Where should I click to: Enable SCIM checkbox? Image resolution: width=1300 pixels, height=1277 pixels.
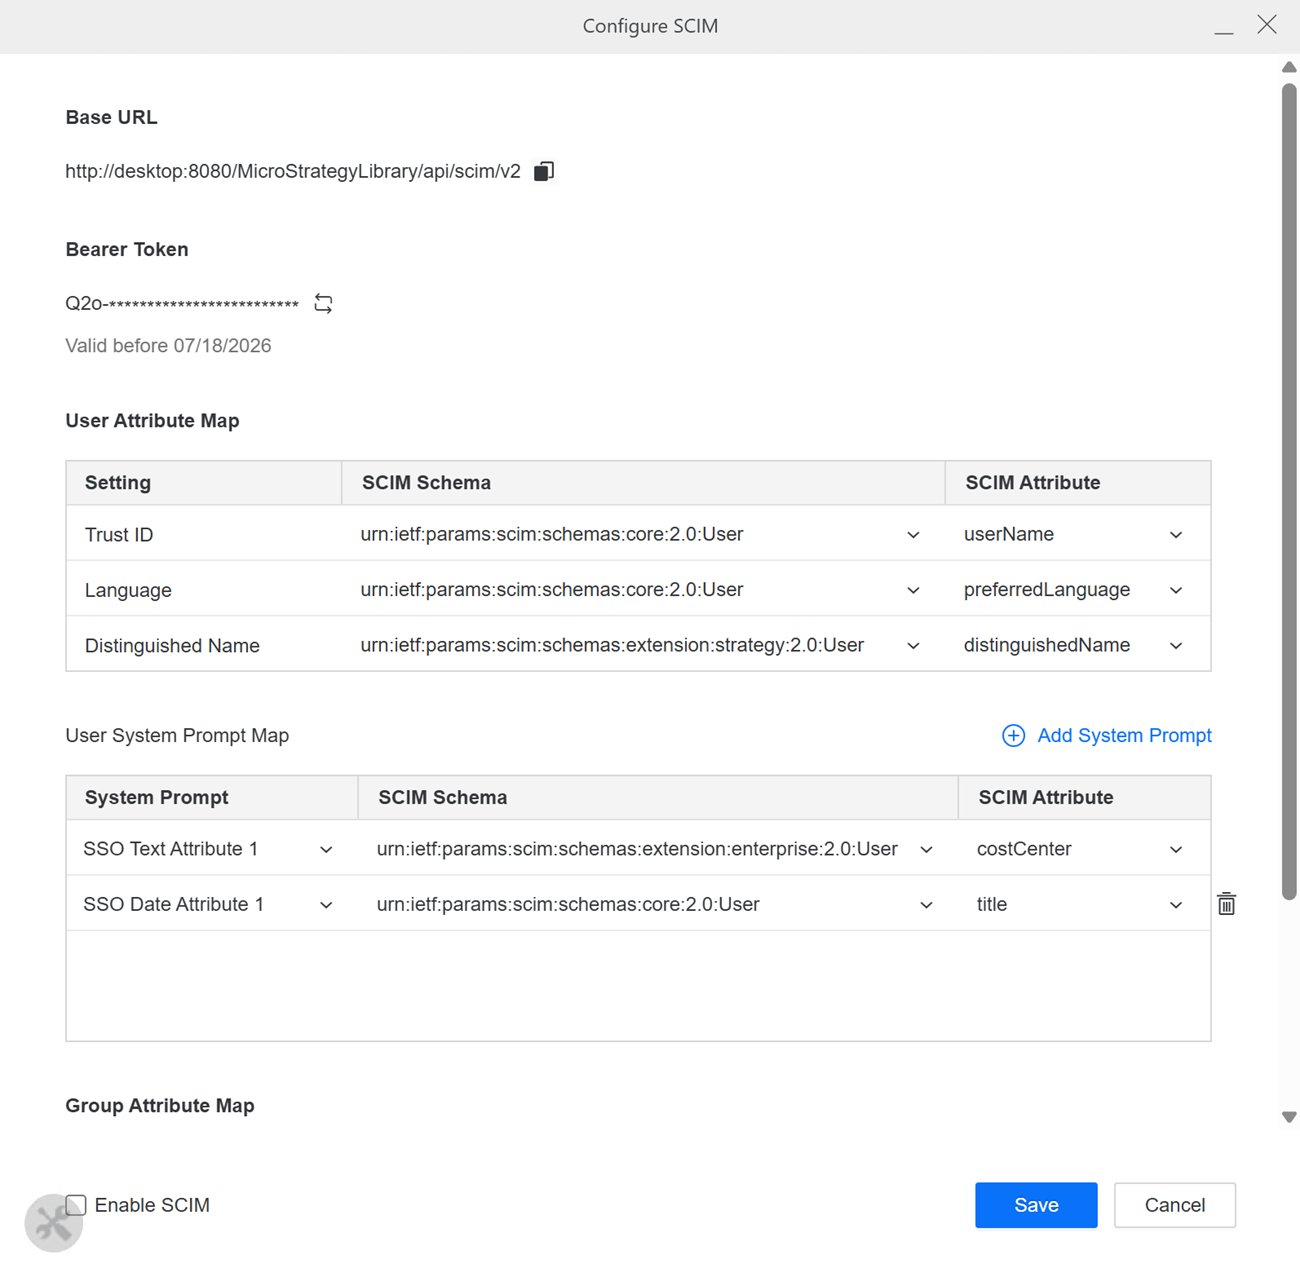click(77, 1205)
